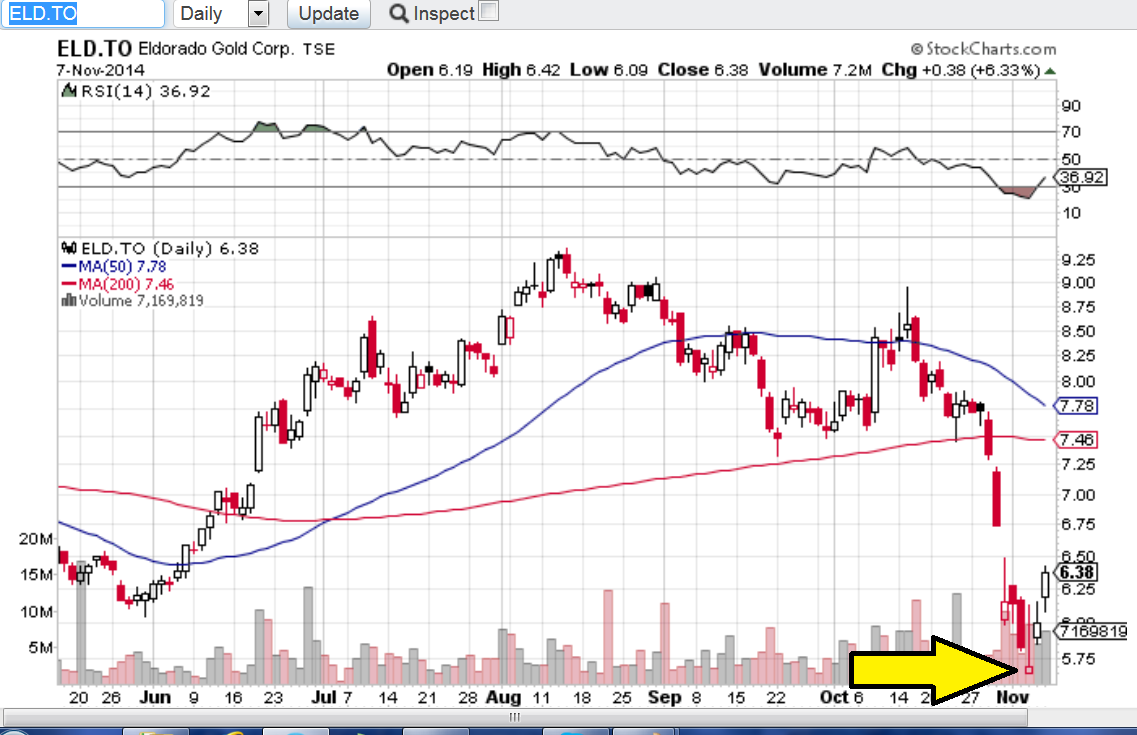Click the "RSI(14) 36.92" label

(146, 91)
